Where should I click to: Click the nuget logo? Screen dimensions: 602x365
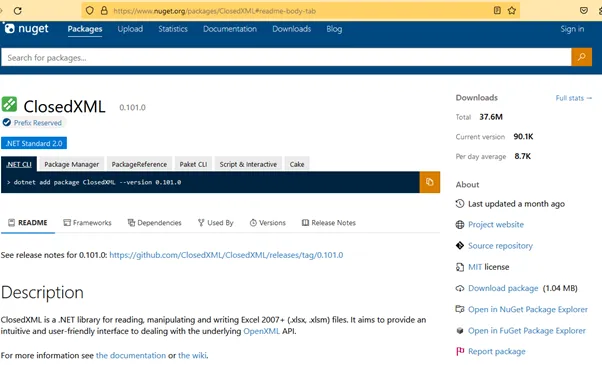[x=26, y=28]
